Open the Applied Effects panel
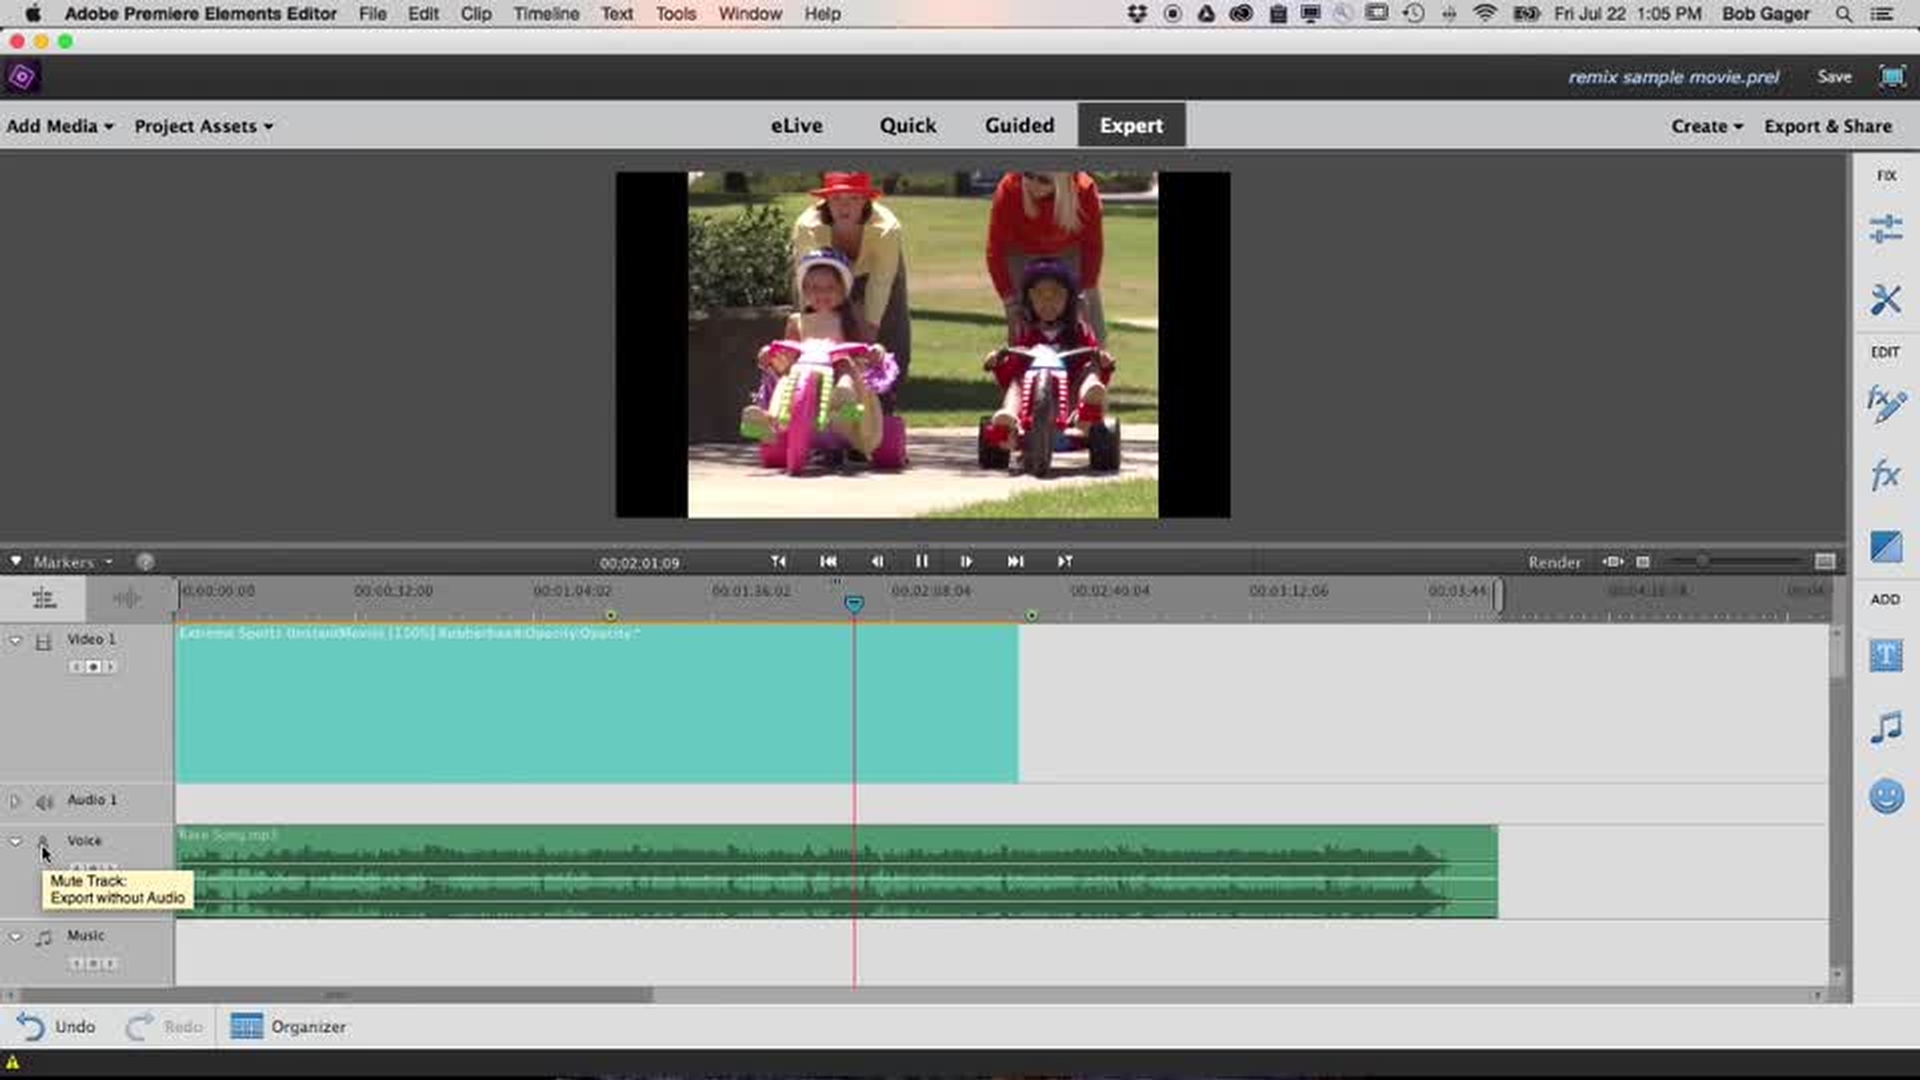1920x1080 pixels. pos(1885,404)
